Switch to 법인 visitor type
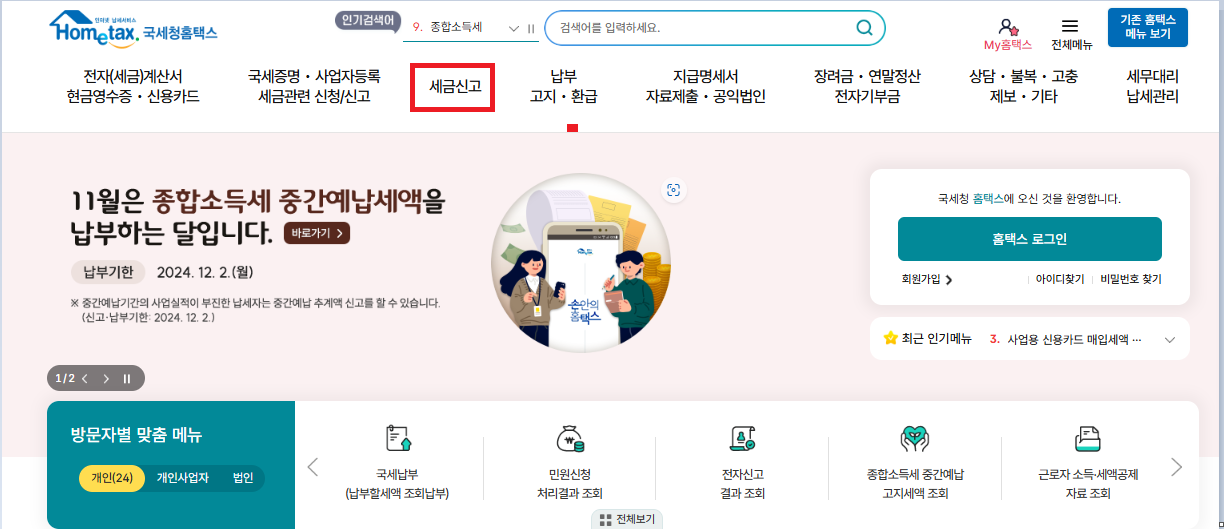Screen dimensions: 1224x529 pos(243,478)
